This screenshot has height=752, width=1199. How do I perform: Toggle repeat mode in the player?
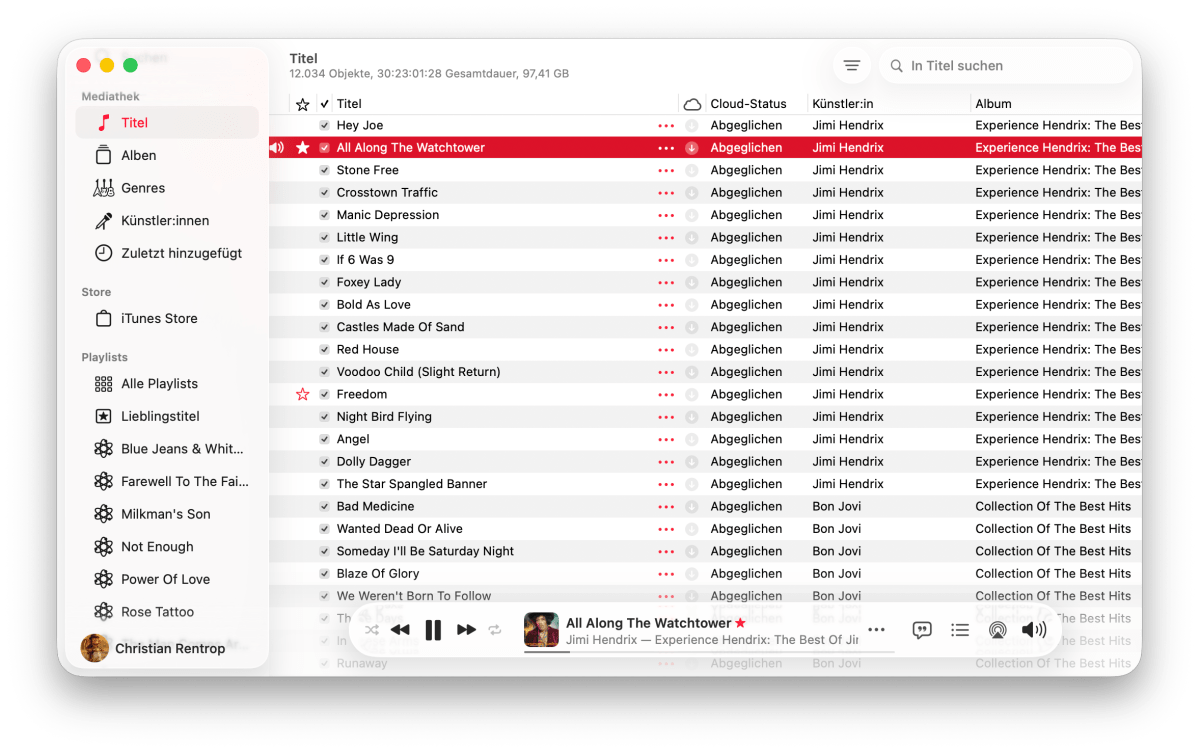tap(493, 630)
